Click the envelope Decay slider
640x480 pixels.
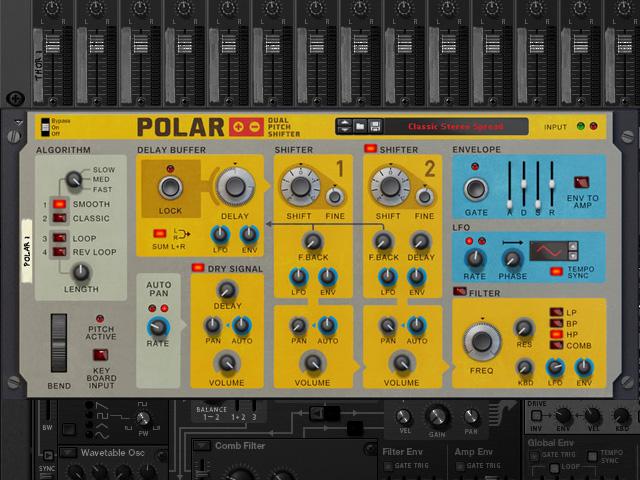click(524, 186)
